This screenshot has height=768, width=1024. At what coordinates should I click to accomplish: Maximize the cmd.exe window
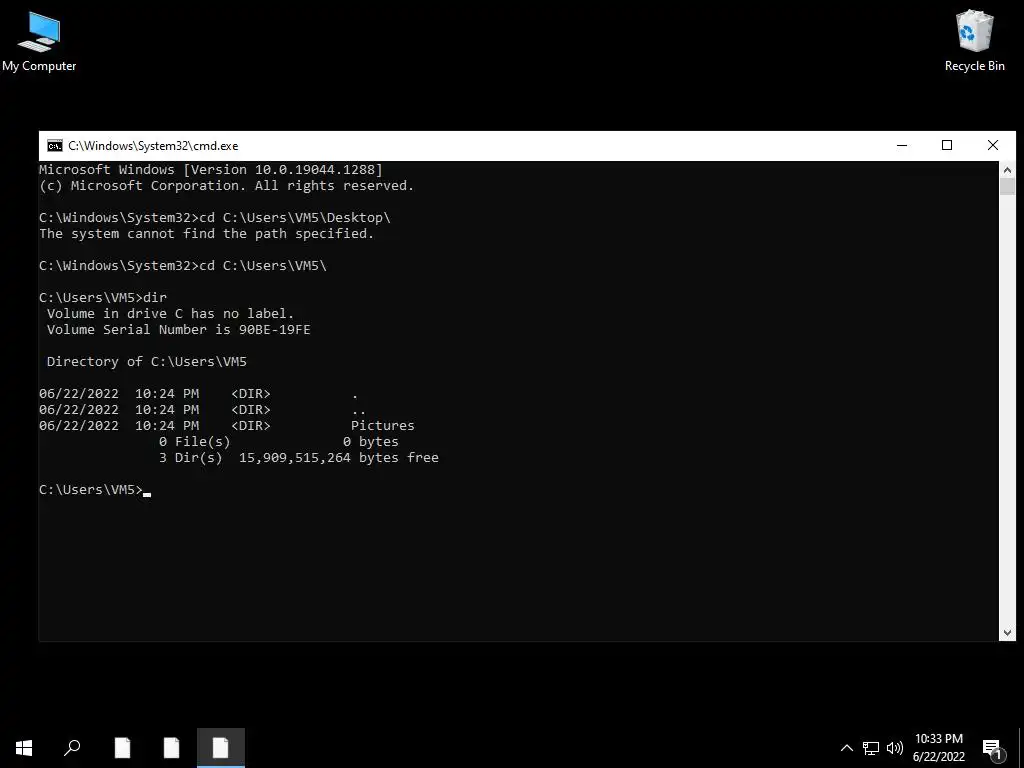point(947,146)
